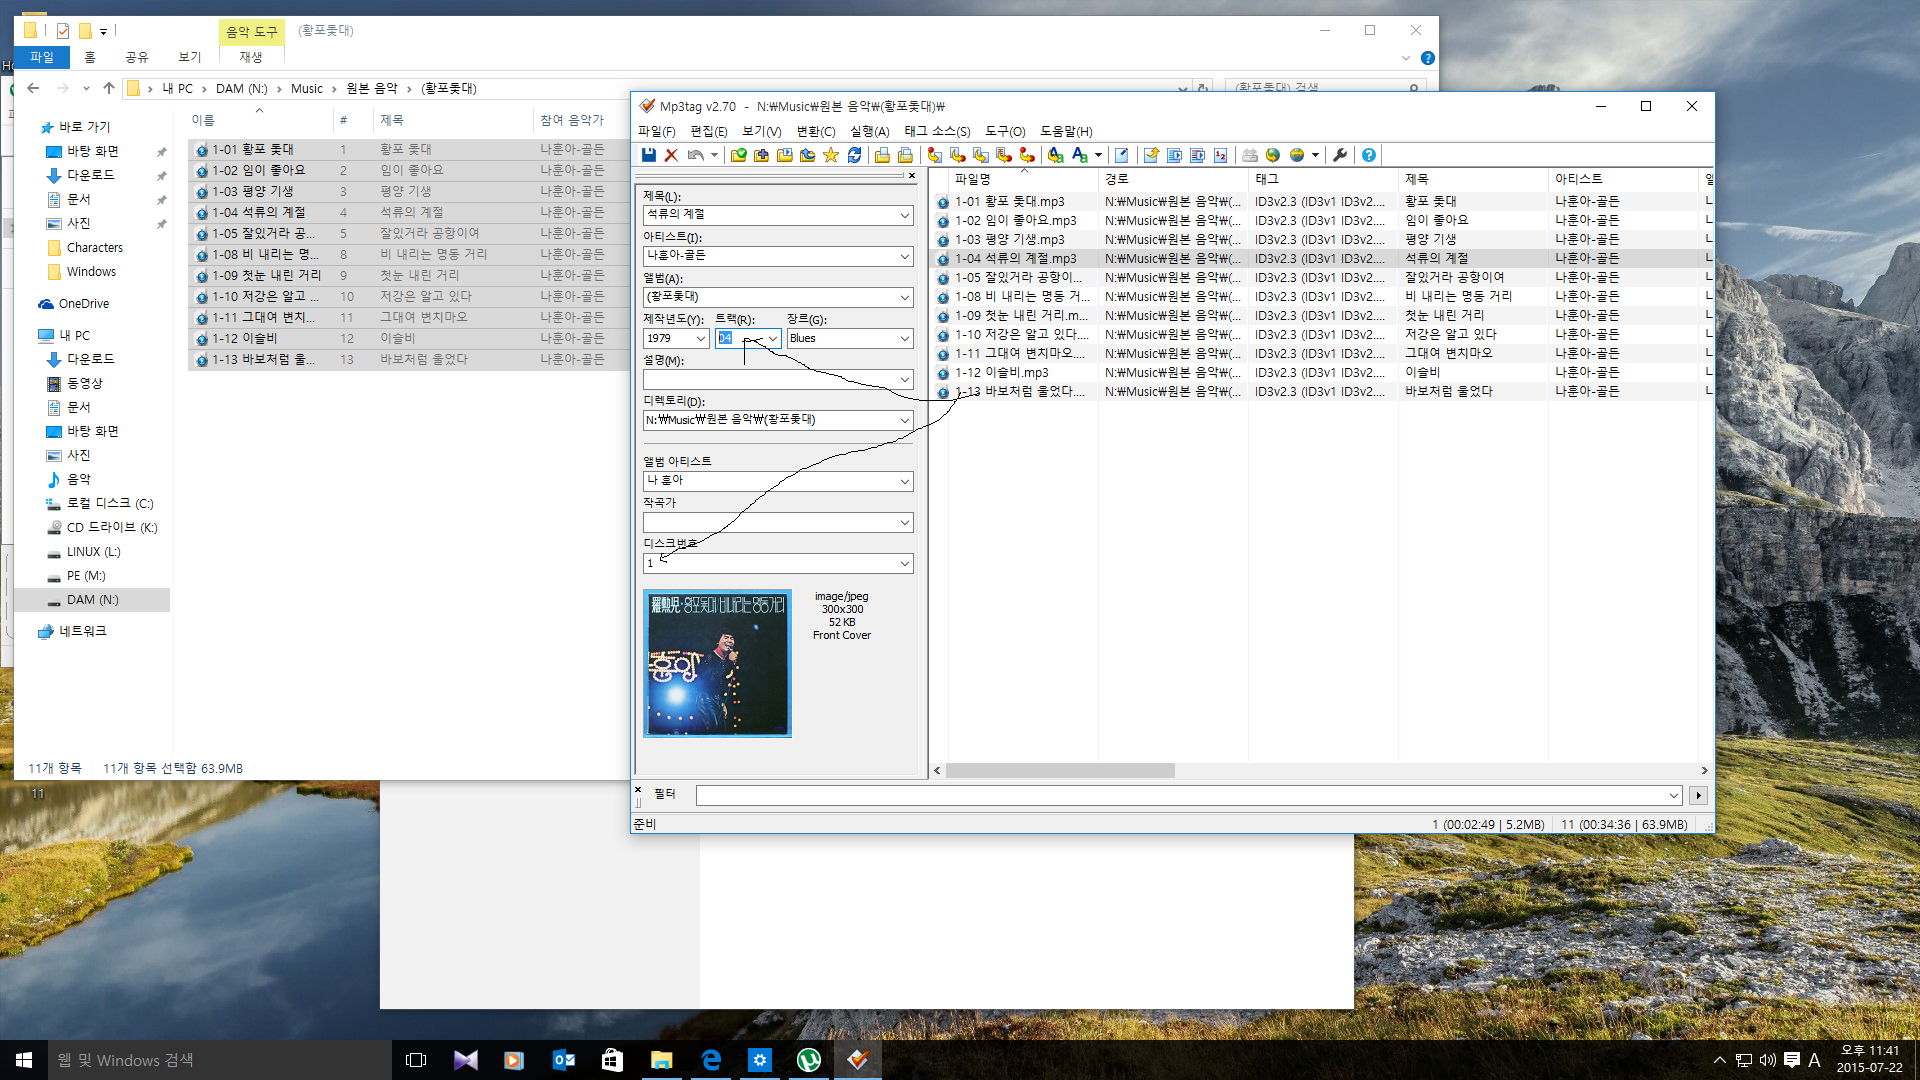Image resolution: width=1920 pixels, height=1080 pixels.
Task: Click the add directory folder icon with plus
Action: click(x=761, y=155)
